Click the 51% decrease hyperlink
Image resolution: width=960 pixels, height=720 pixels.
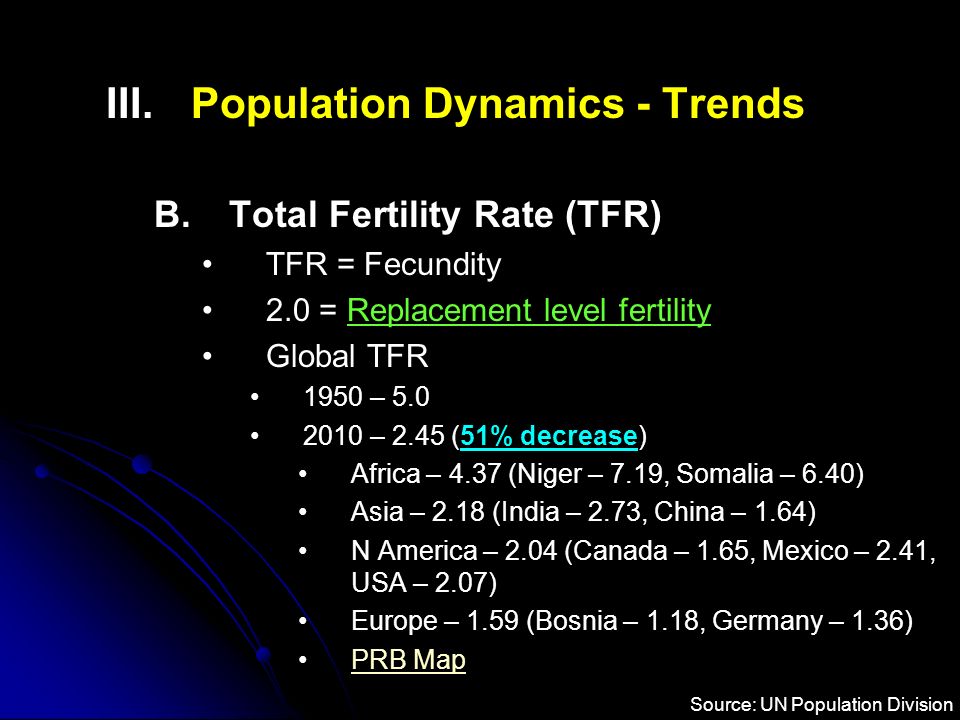[549, 436]
